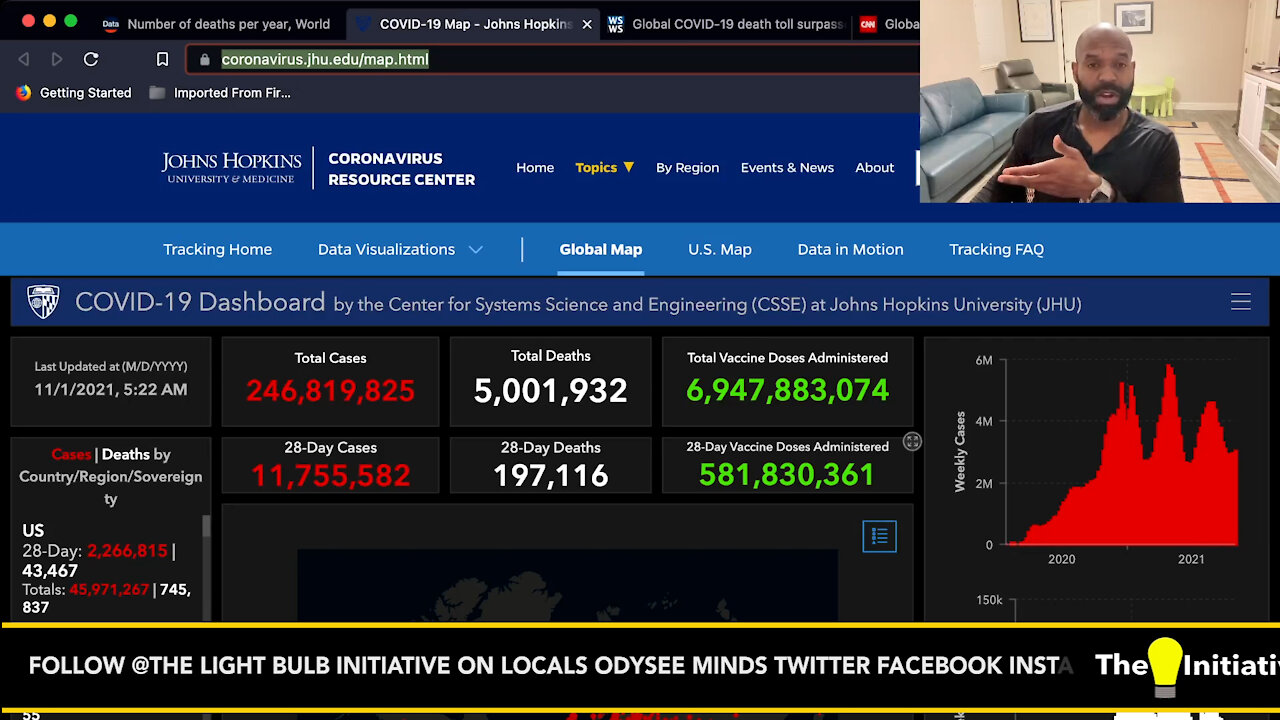Screen dimensions: 1280x720
Task: Click the 28-Day Cases value 11,755,582
Action: point(330,475)
